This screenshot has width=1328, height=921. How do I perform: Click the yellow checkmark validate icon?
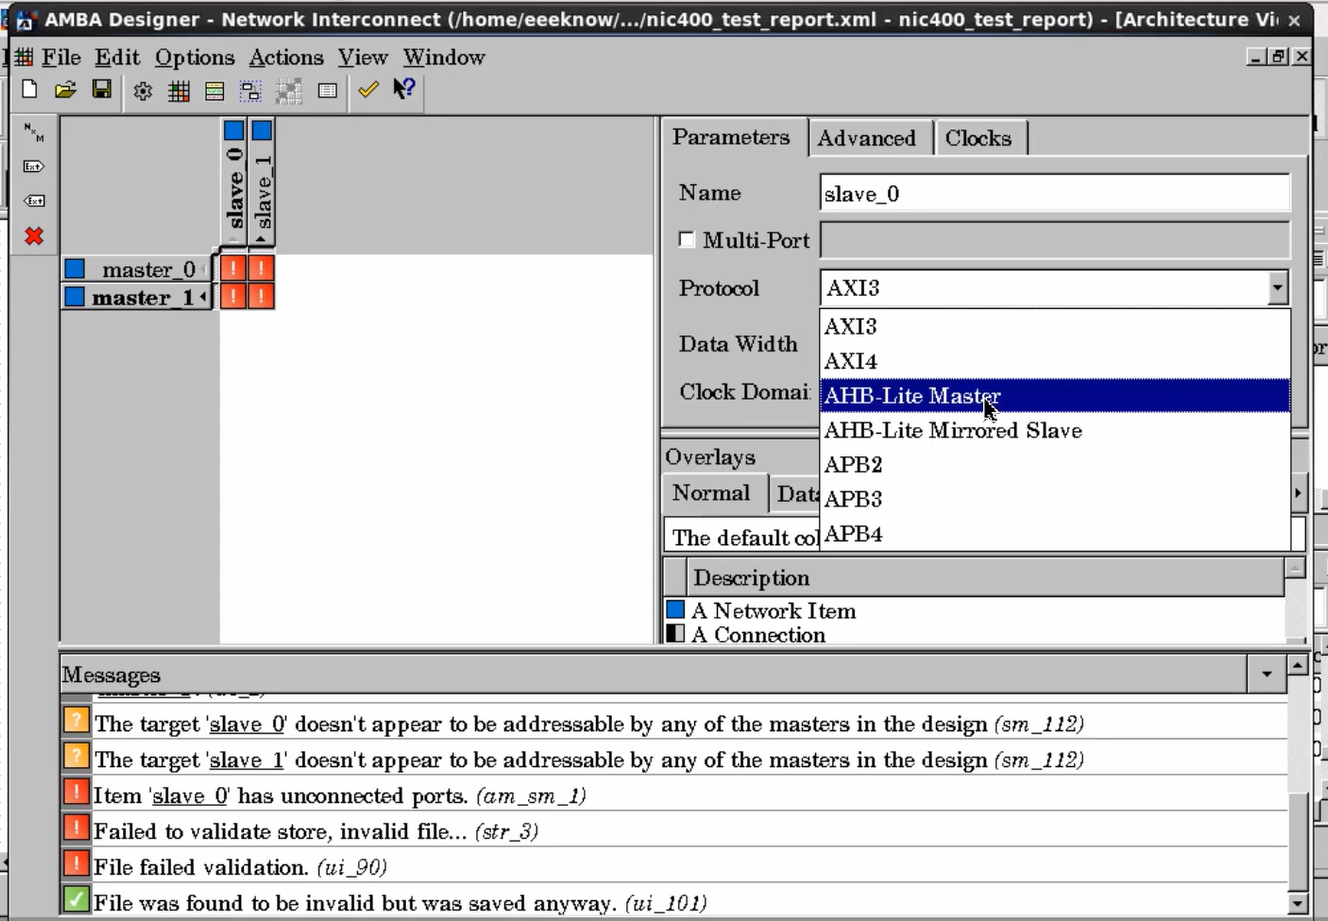click(368, 90)
